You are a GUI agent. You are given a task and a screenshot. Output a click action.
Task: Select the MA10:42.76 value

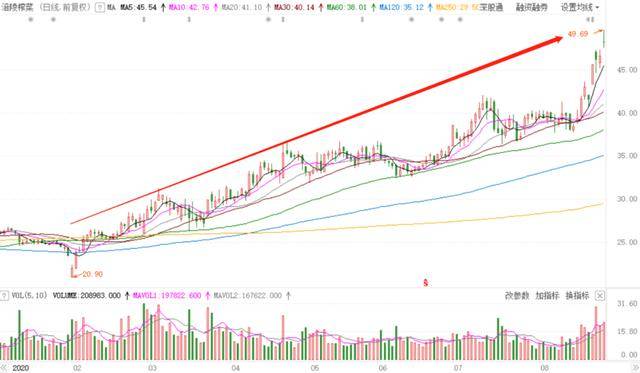point(189,7)
